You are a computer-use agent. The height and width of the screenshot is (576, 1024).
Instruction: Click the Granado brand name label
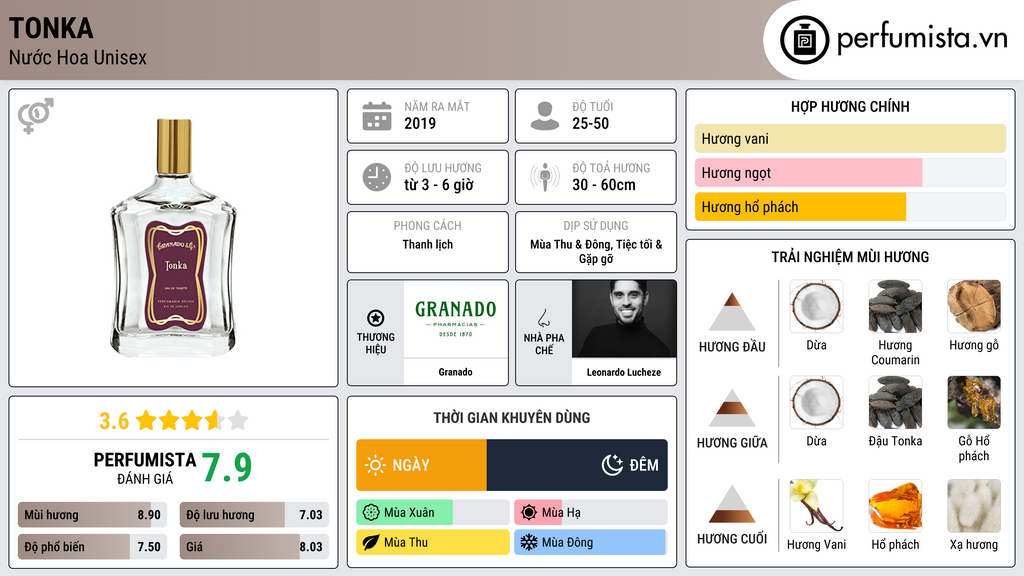pyautogui.click(x=455, y=372)
